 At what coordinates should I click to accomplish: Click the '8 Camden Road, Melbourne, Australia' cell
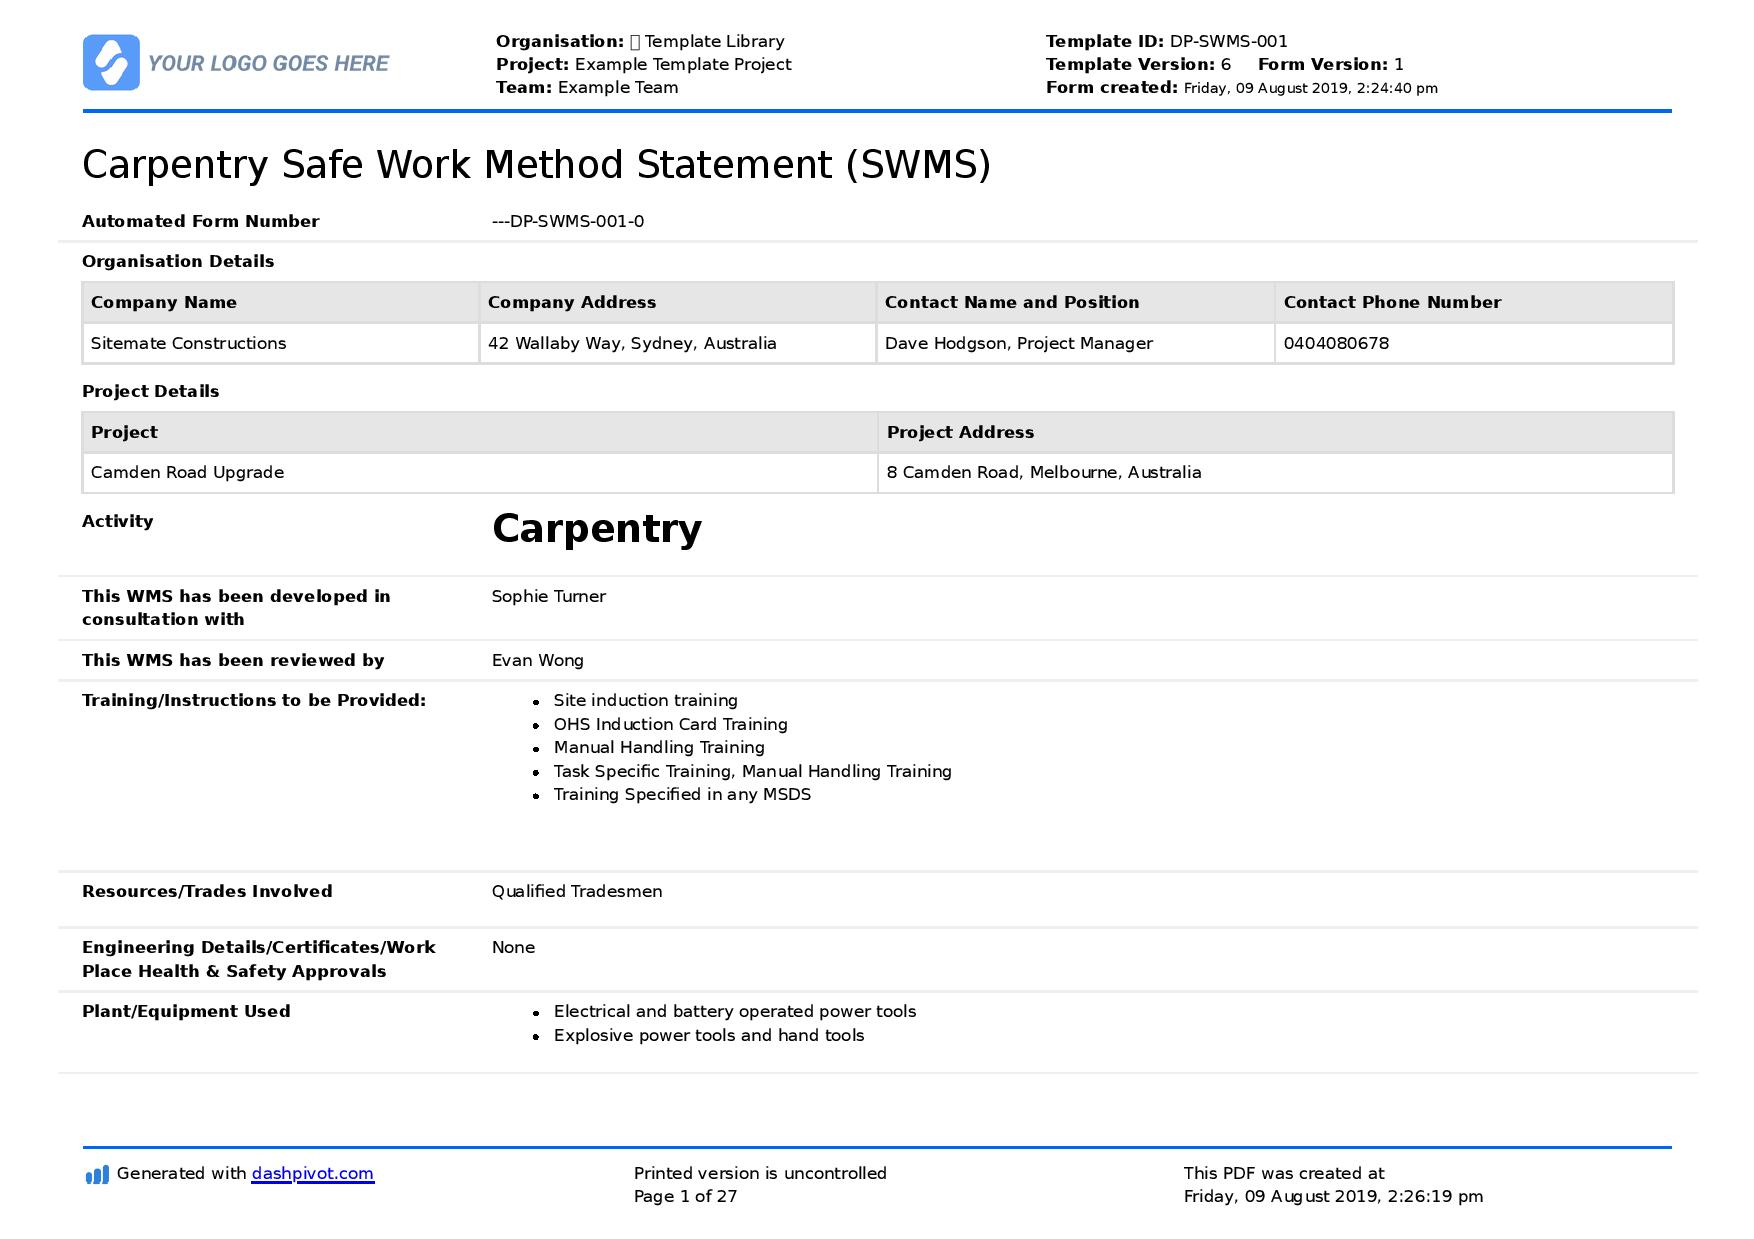(x=1275, y=473)
